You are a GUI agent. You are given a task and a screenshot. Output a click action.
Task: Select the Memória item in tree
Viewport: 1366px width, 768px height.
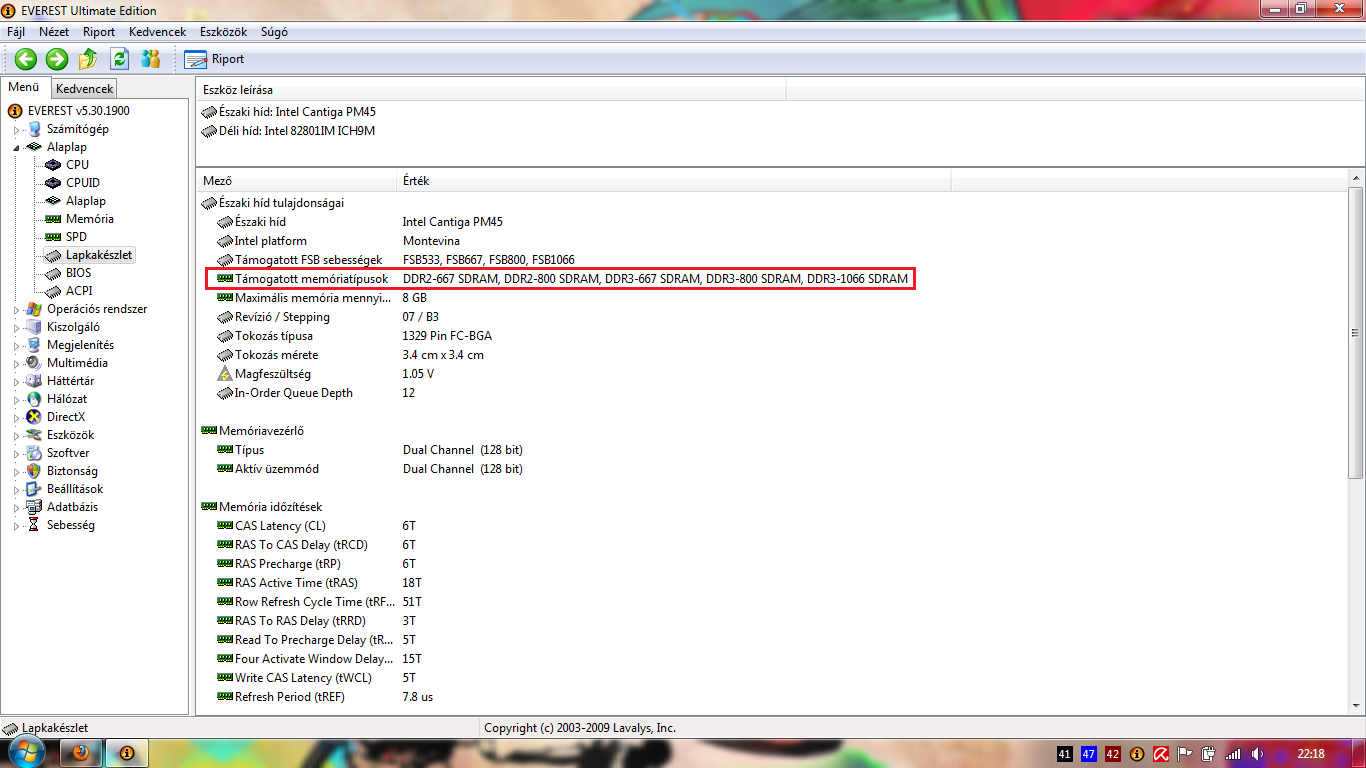pos(90,219)
